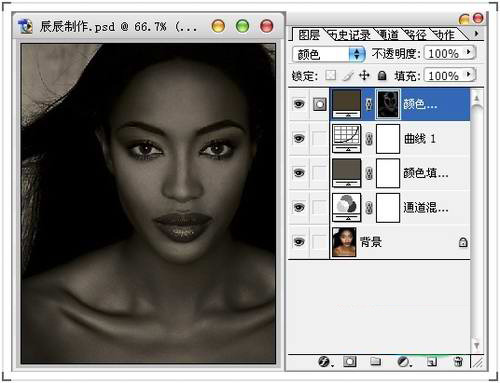Create a new layer icon

[432, 362]
